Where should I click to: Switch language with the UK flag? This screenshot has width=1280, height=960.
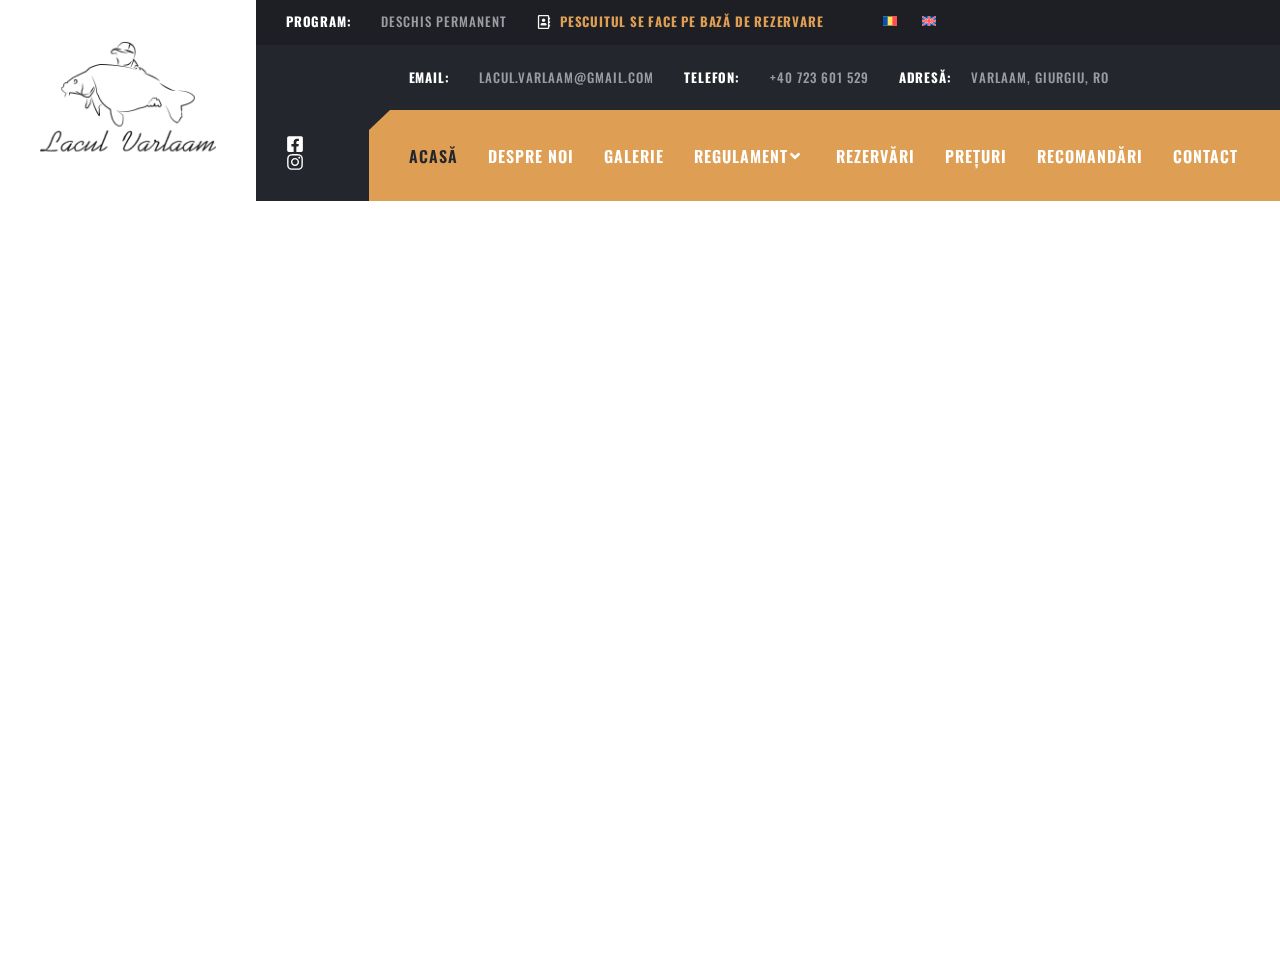(x=929, y=21)
